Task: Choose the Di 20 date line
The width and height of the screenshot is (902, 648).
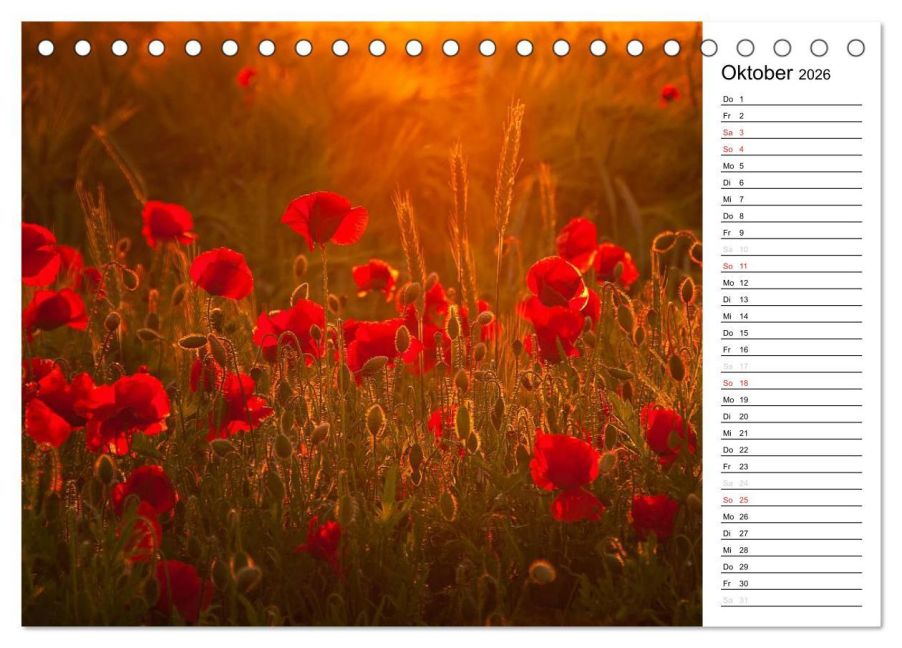Action: [x=792, y=416]
